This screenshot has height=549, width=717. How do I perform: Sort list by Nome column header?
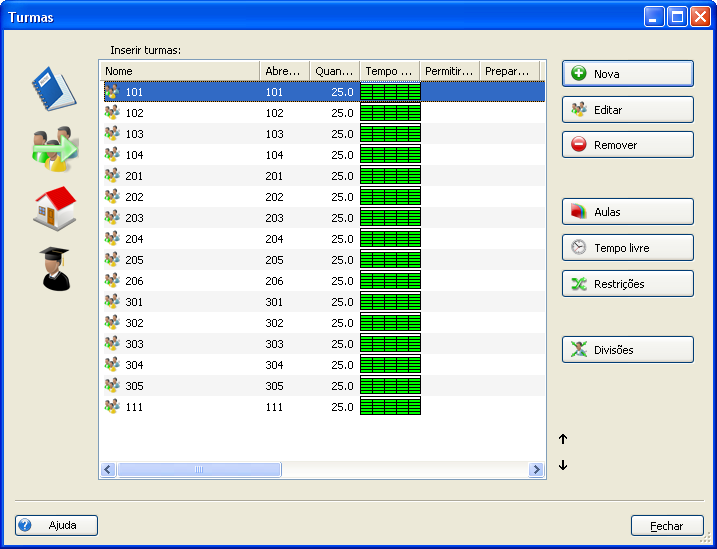click(179, 71)
